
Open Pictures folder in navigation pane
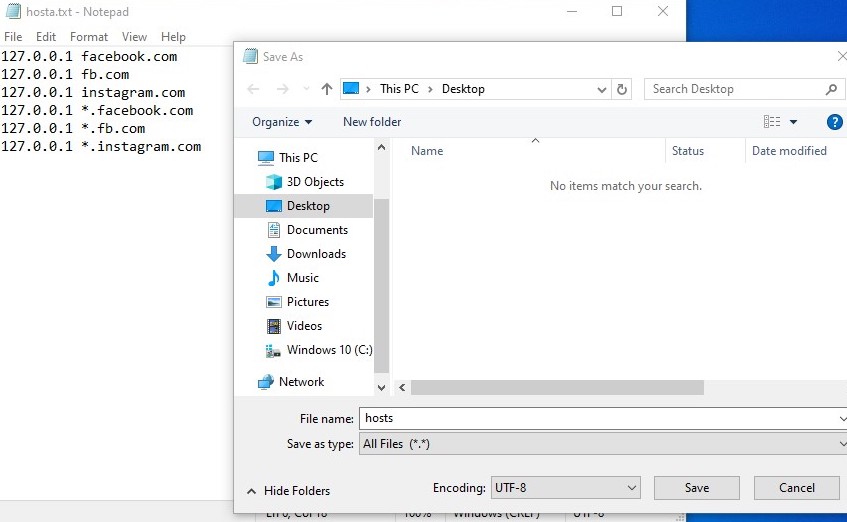297,302
